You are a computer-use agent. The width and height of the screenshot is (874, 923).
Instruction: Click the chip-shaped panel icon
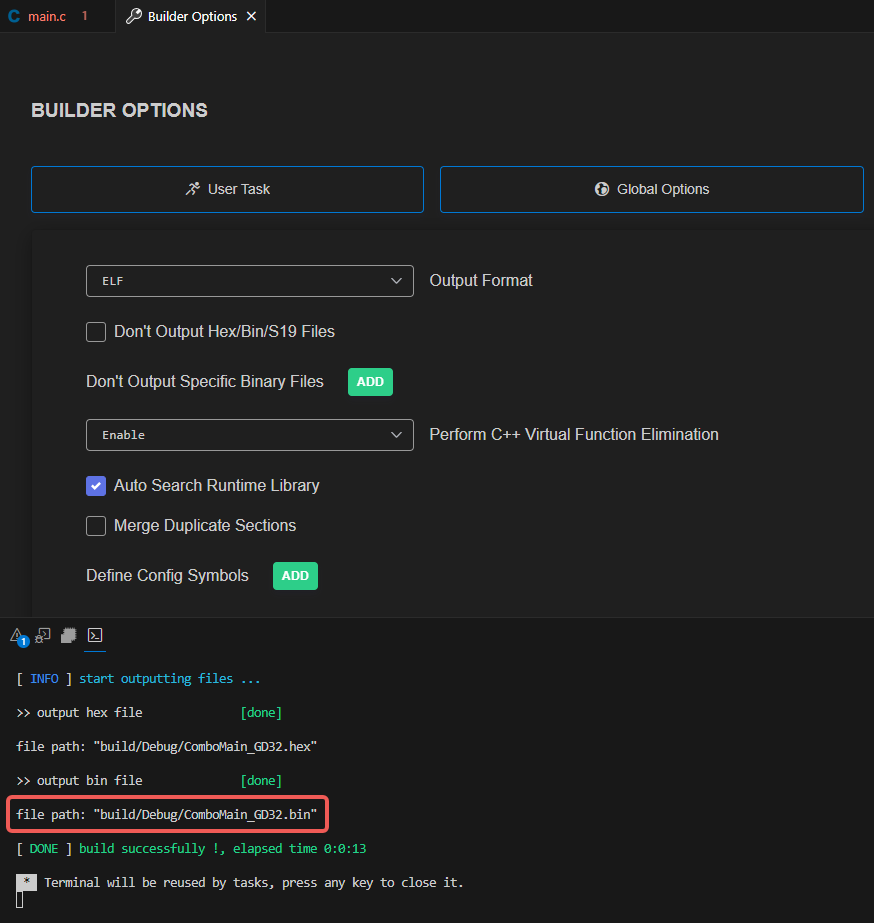pos(69,635)
